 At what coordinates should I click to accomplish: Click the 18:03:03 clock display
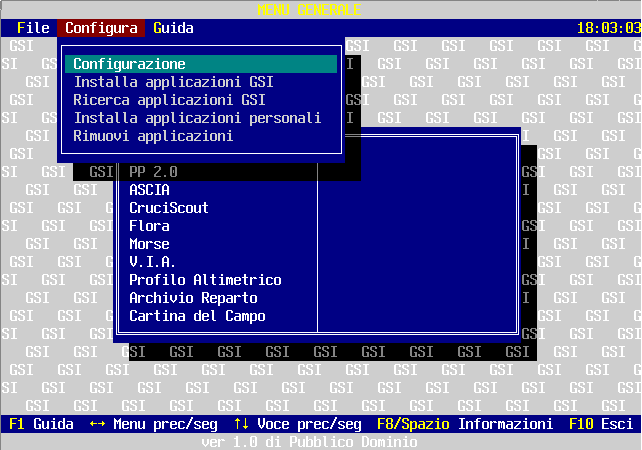(x=609, y=28)
